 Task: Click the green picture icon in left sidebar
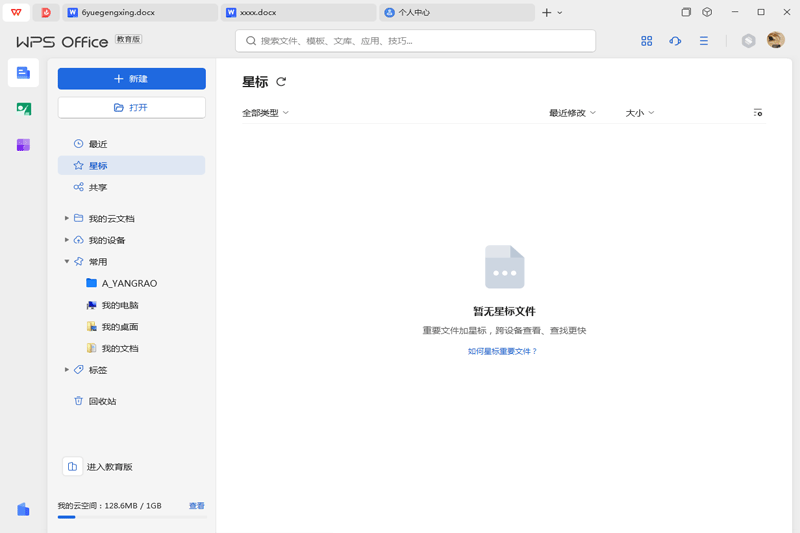(23, 109)
